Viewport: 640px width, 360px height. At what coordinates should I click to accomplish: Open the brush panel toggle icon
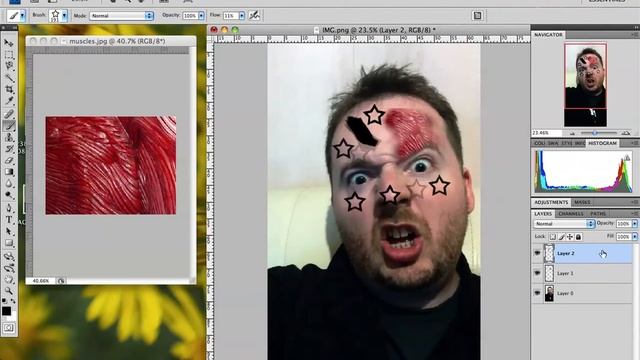click(477, 16)
